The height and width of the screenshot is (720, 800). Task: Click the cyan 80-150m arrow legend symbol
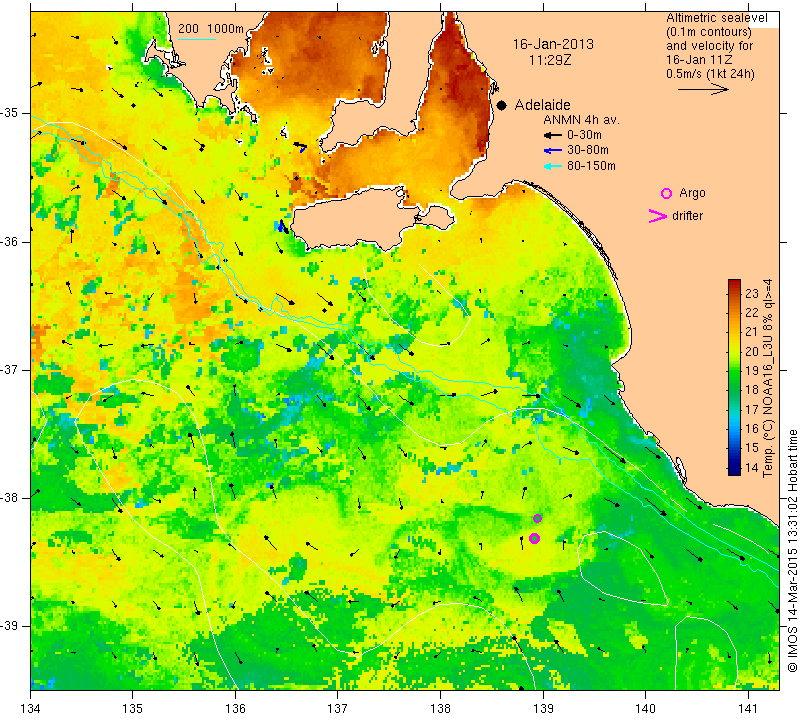pos(553,166)
